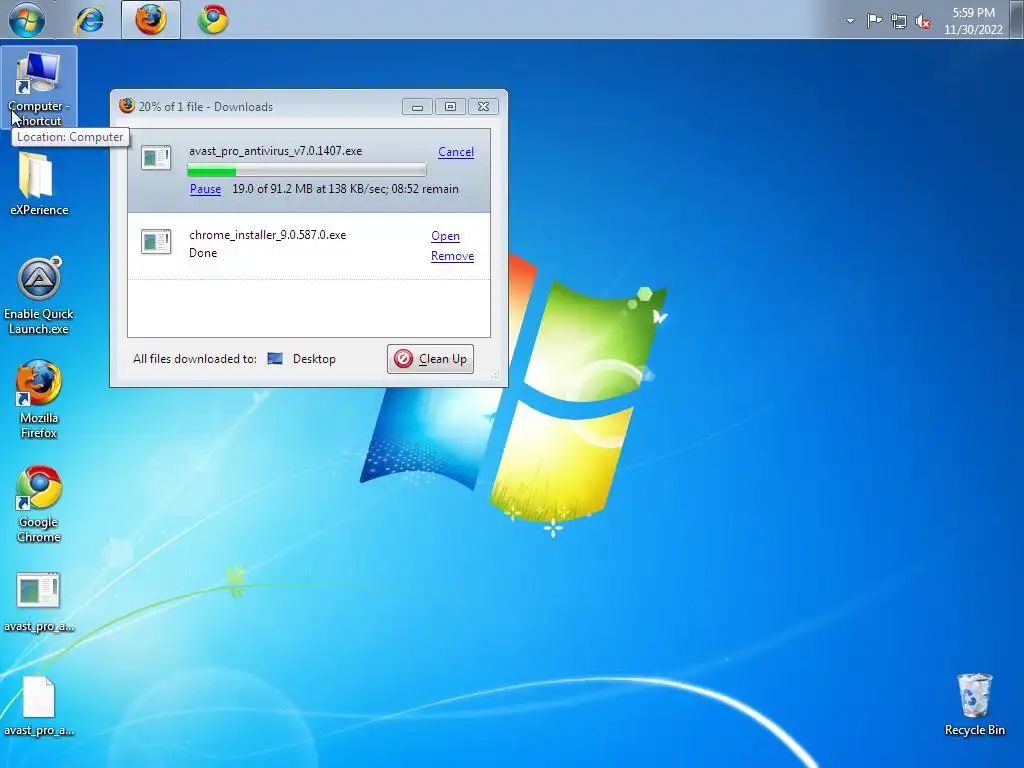Select Computer - Shortcut desktop icon
1024x768 pixels.
tap(39, 88)
